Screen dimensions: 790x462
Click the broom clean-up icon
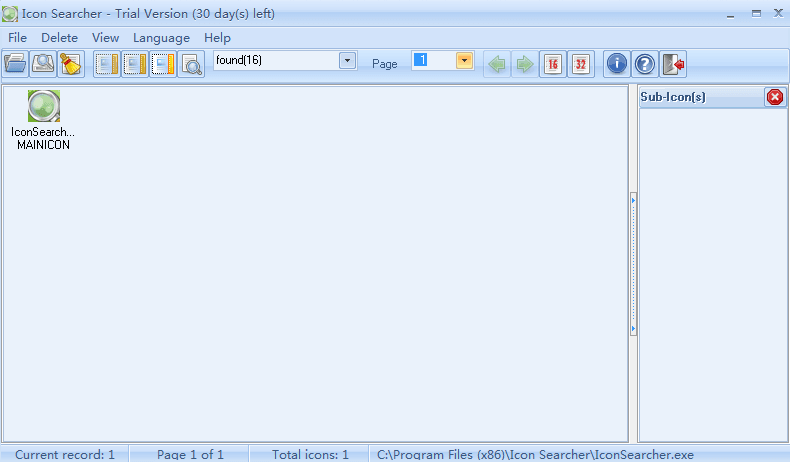69,64
